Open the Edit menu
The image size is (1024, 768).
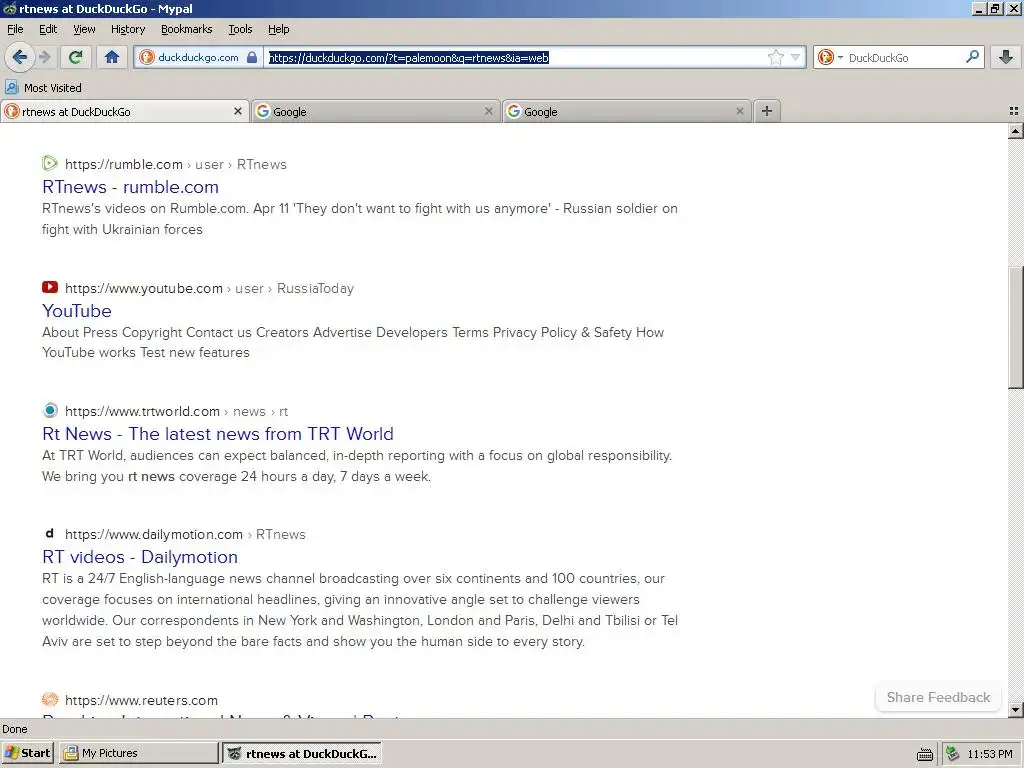tap(48, 29)
